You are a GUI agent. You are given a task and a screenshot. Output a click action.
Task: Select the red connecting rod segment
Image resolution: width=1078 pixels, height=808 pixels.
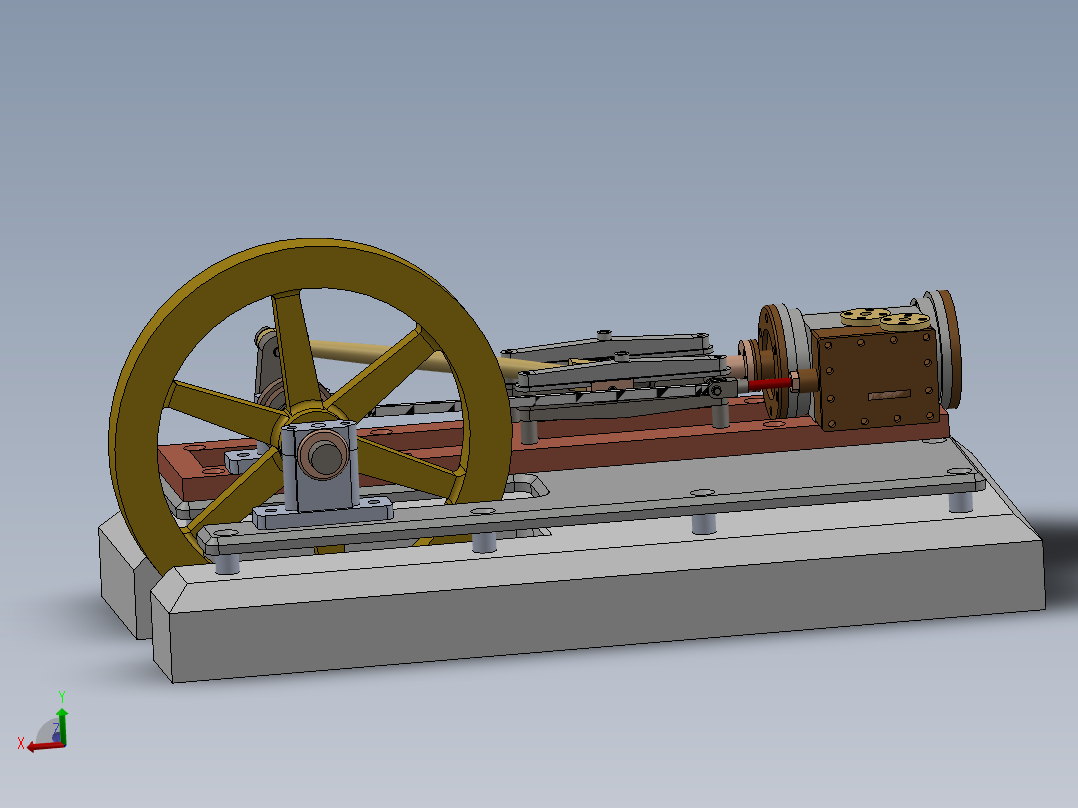770,385
